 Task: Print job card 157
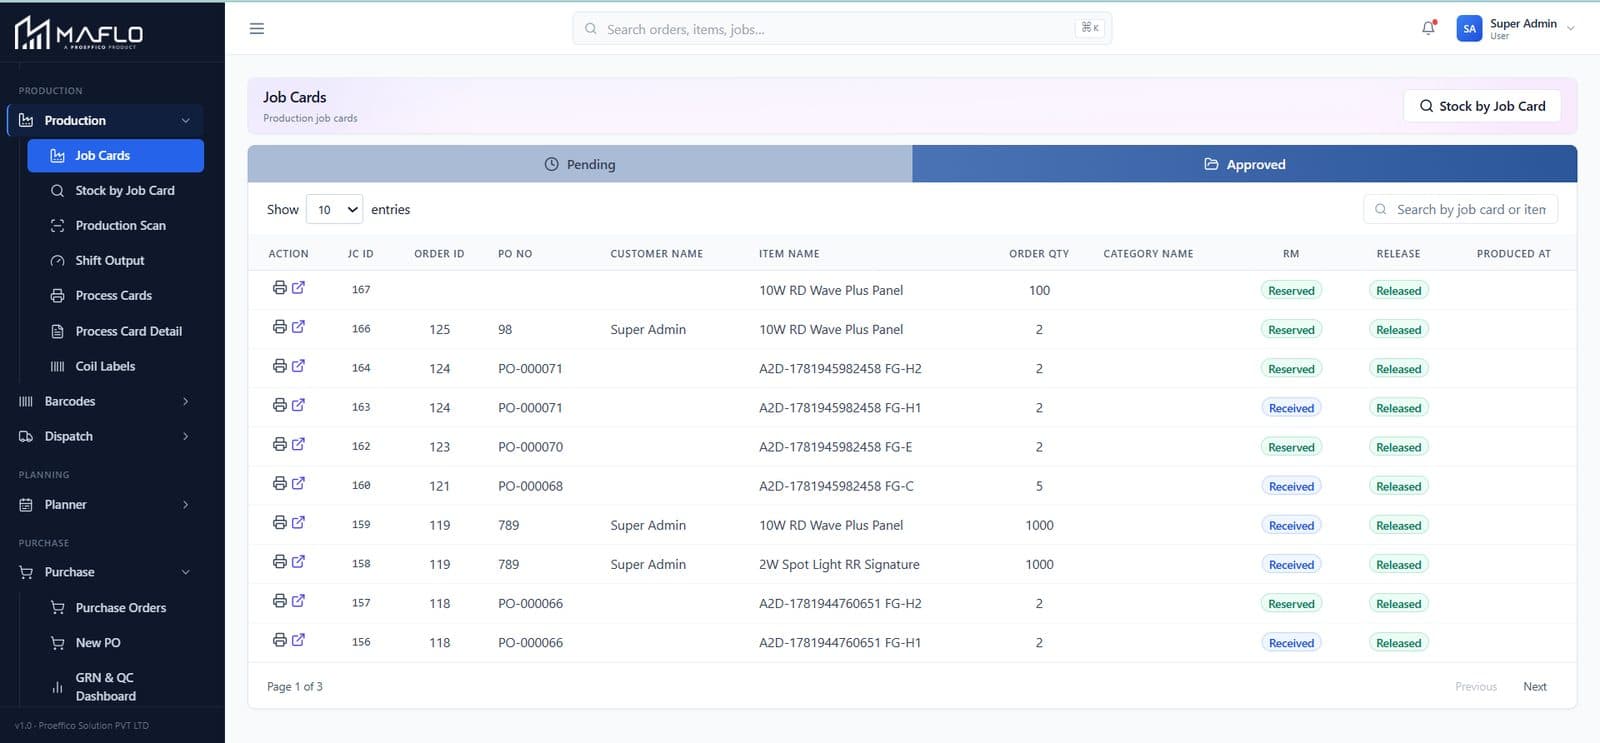[279, 600]
